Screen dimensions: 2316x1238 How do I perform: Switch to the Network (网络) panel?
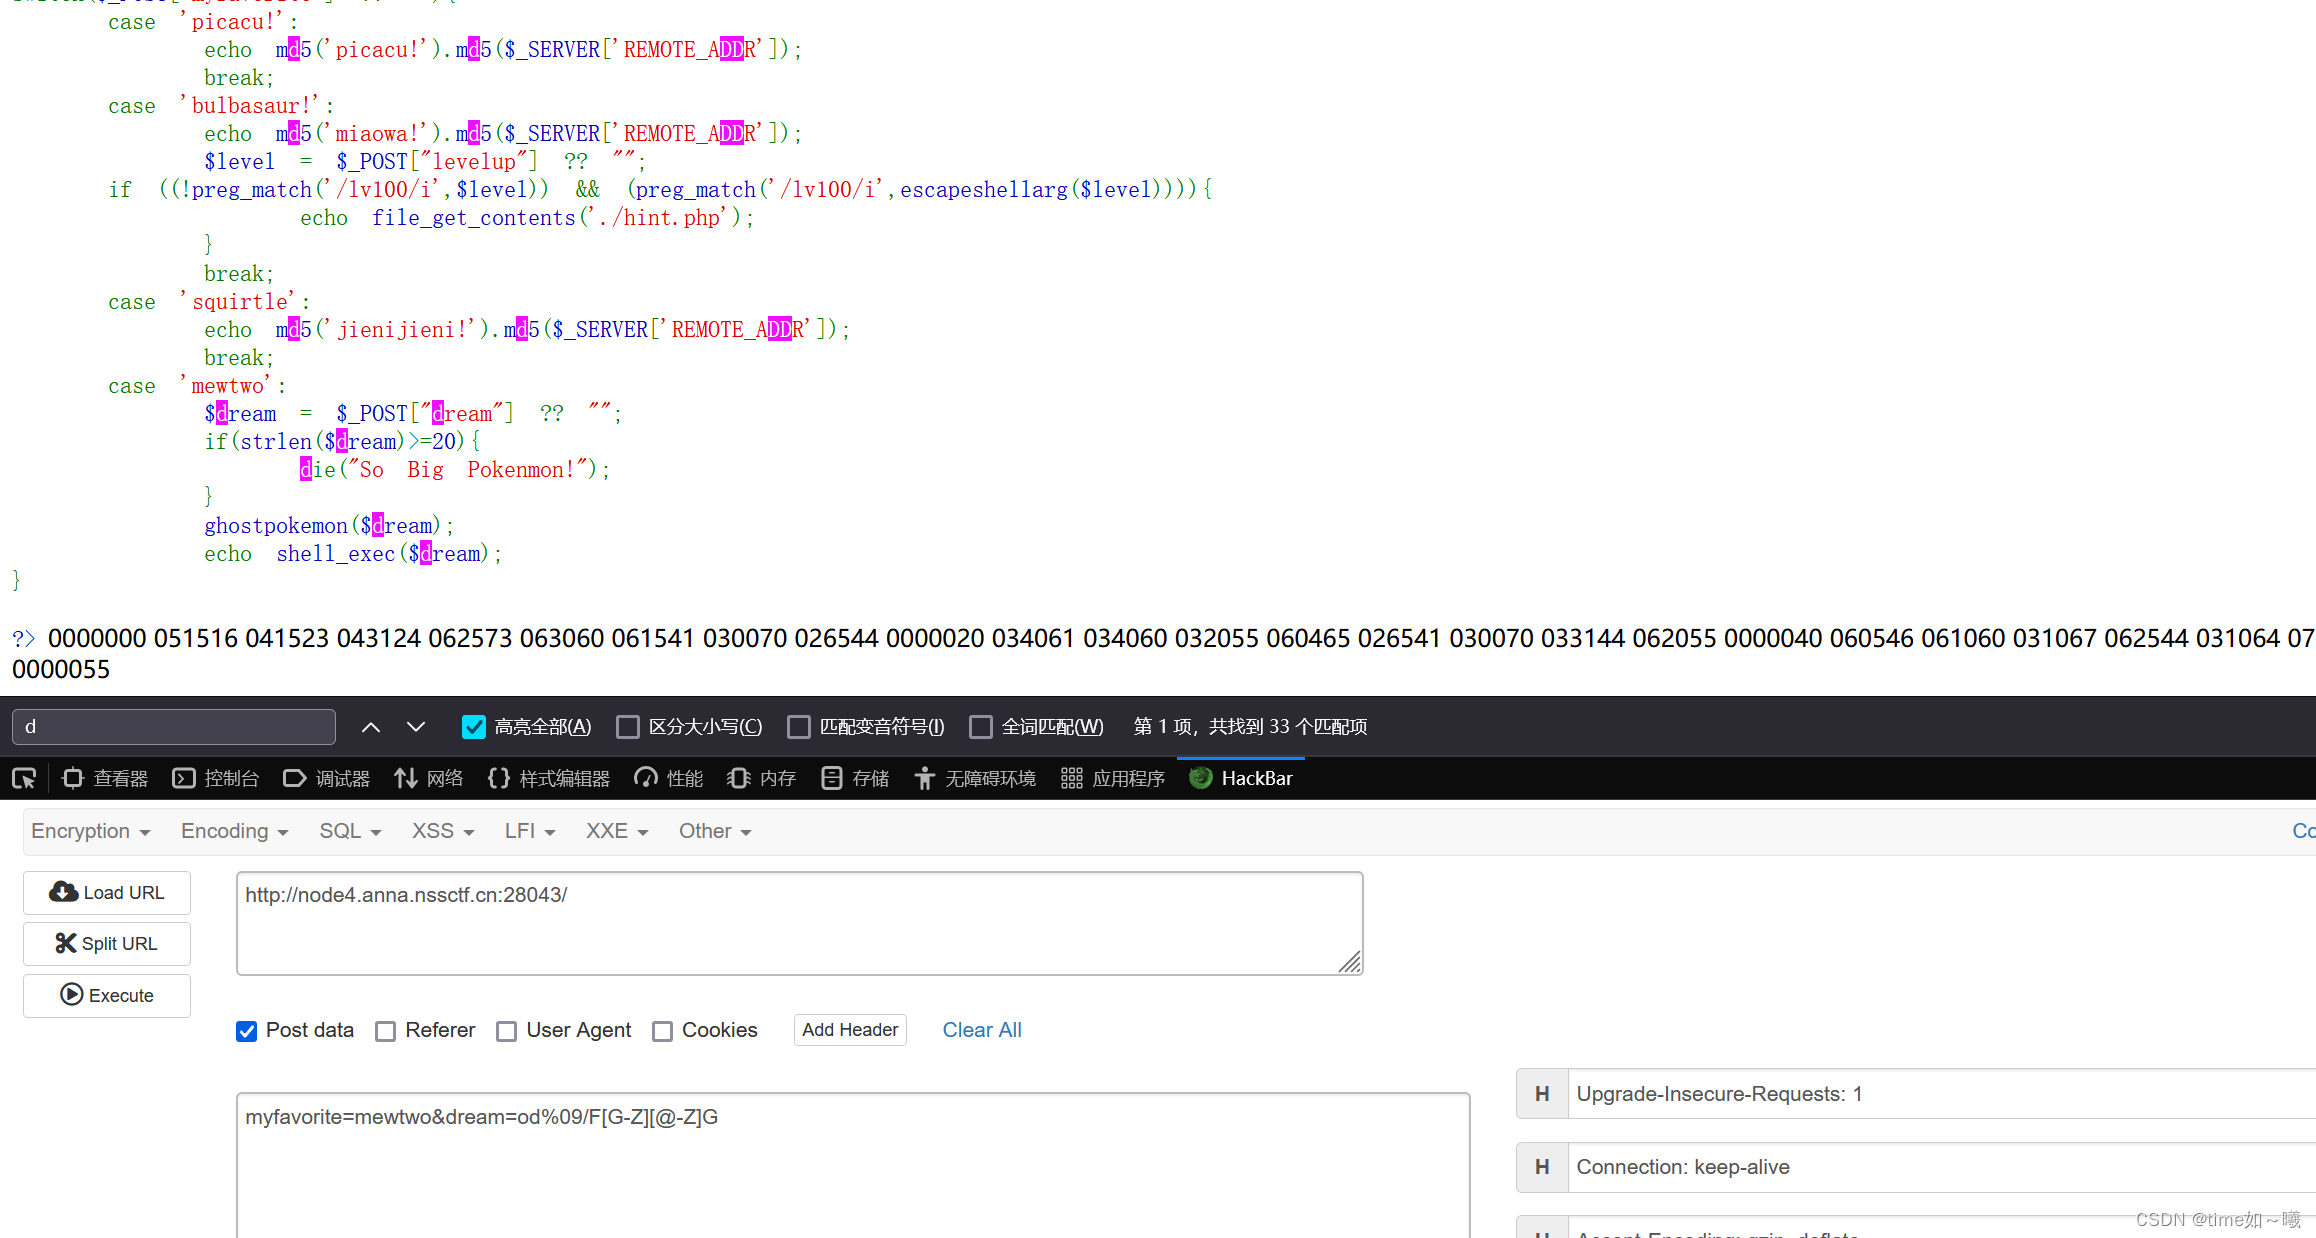click(429, 778)
